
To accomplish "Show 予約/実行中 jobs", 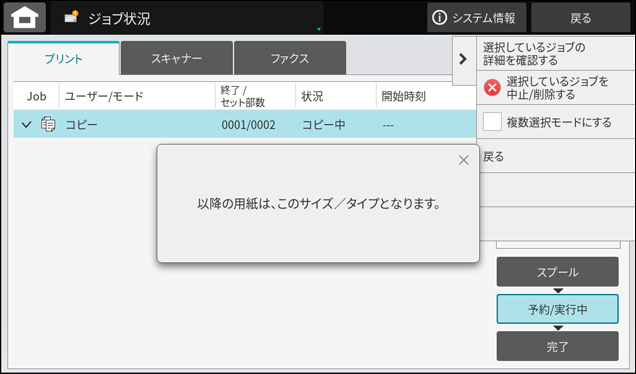I will [x=557, y=309].
